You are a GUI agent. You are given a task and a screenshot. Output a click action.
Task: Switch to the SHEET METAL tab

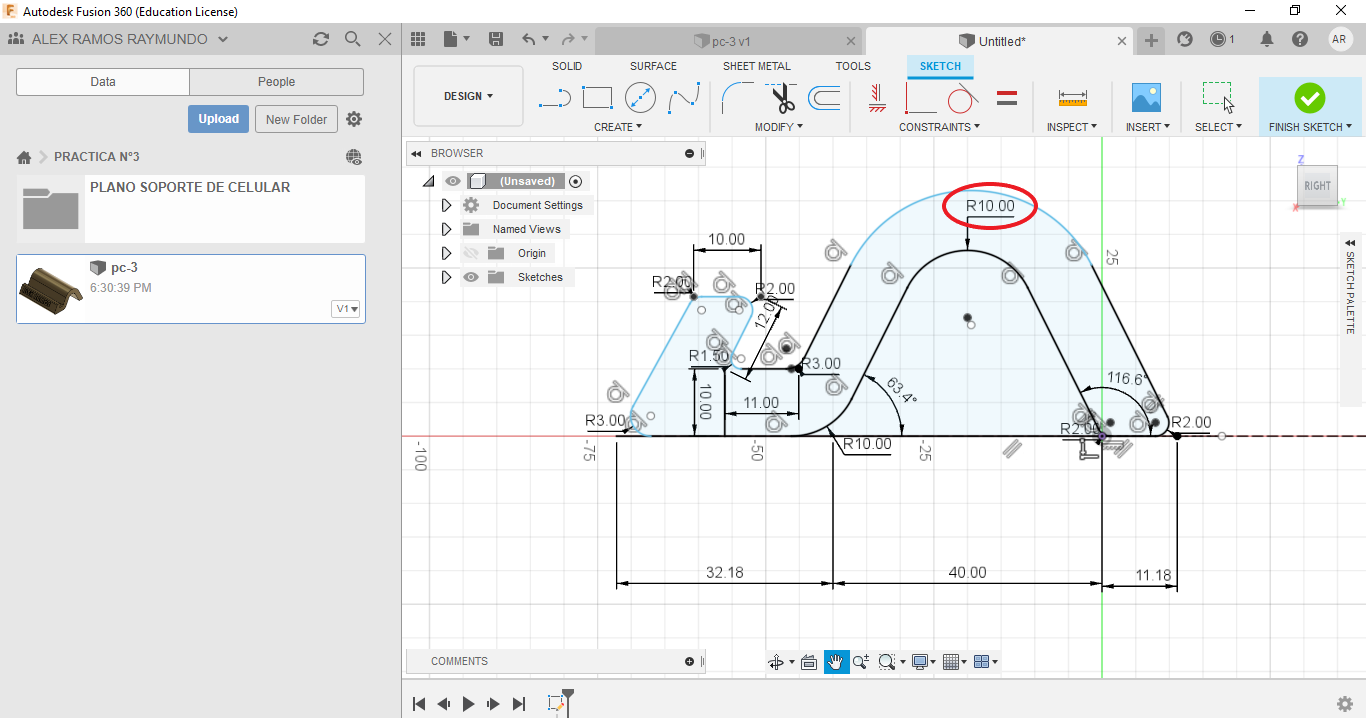pyautogui.click(x=757, y=66)
